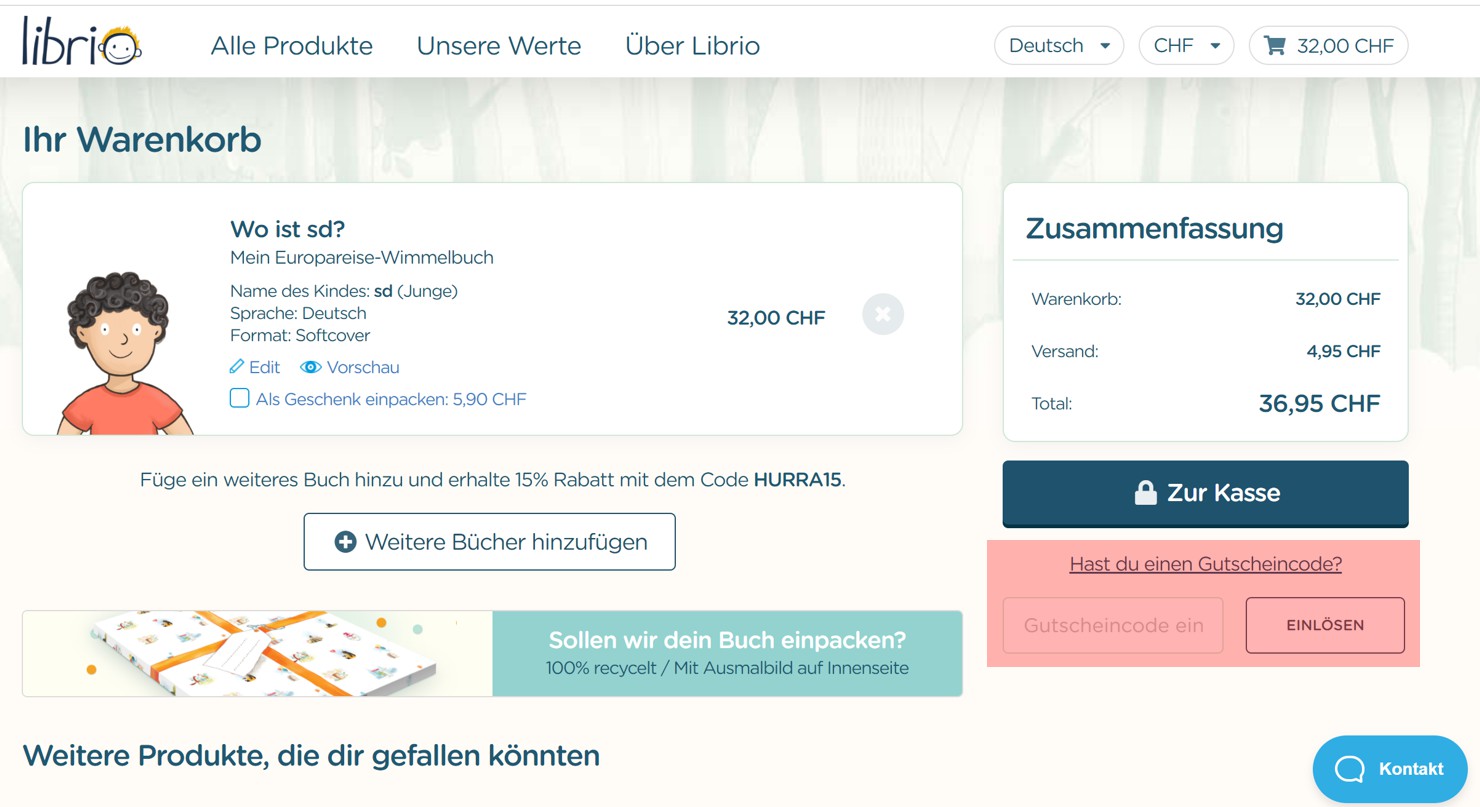Screen dimensions: 1480x807
Task: Open the shopping cart showing 32,00 CHF
Action: point(1328,46)
